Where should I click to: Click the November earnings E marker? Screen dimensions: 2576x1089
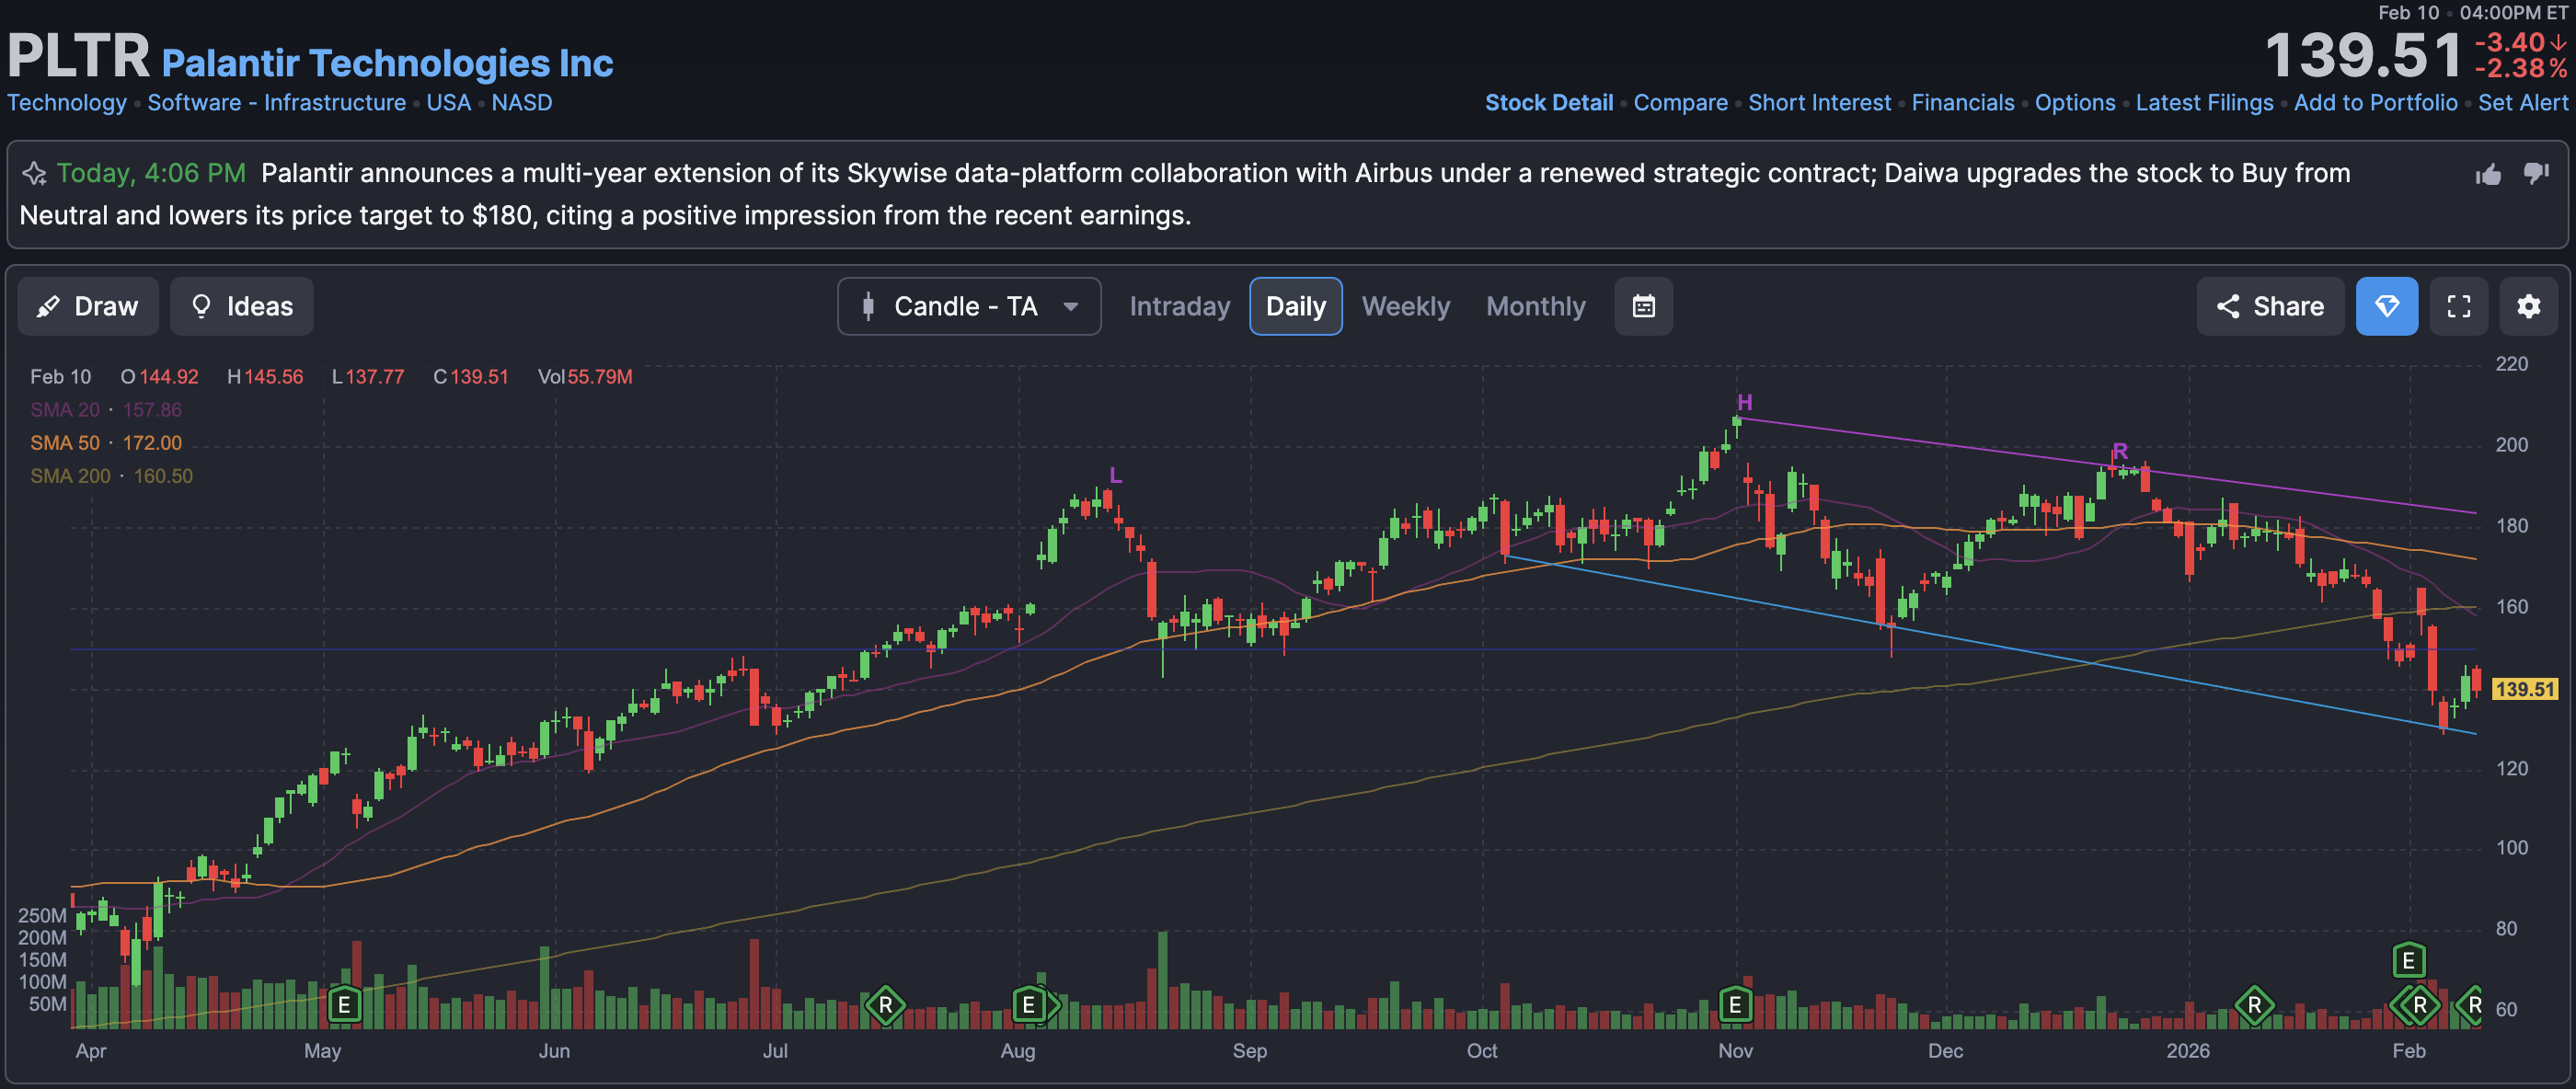[1735, 1004]
